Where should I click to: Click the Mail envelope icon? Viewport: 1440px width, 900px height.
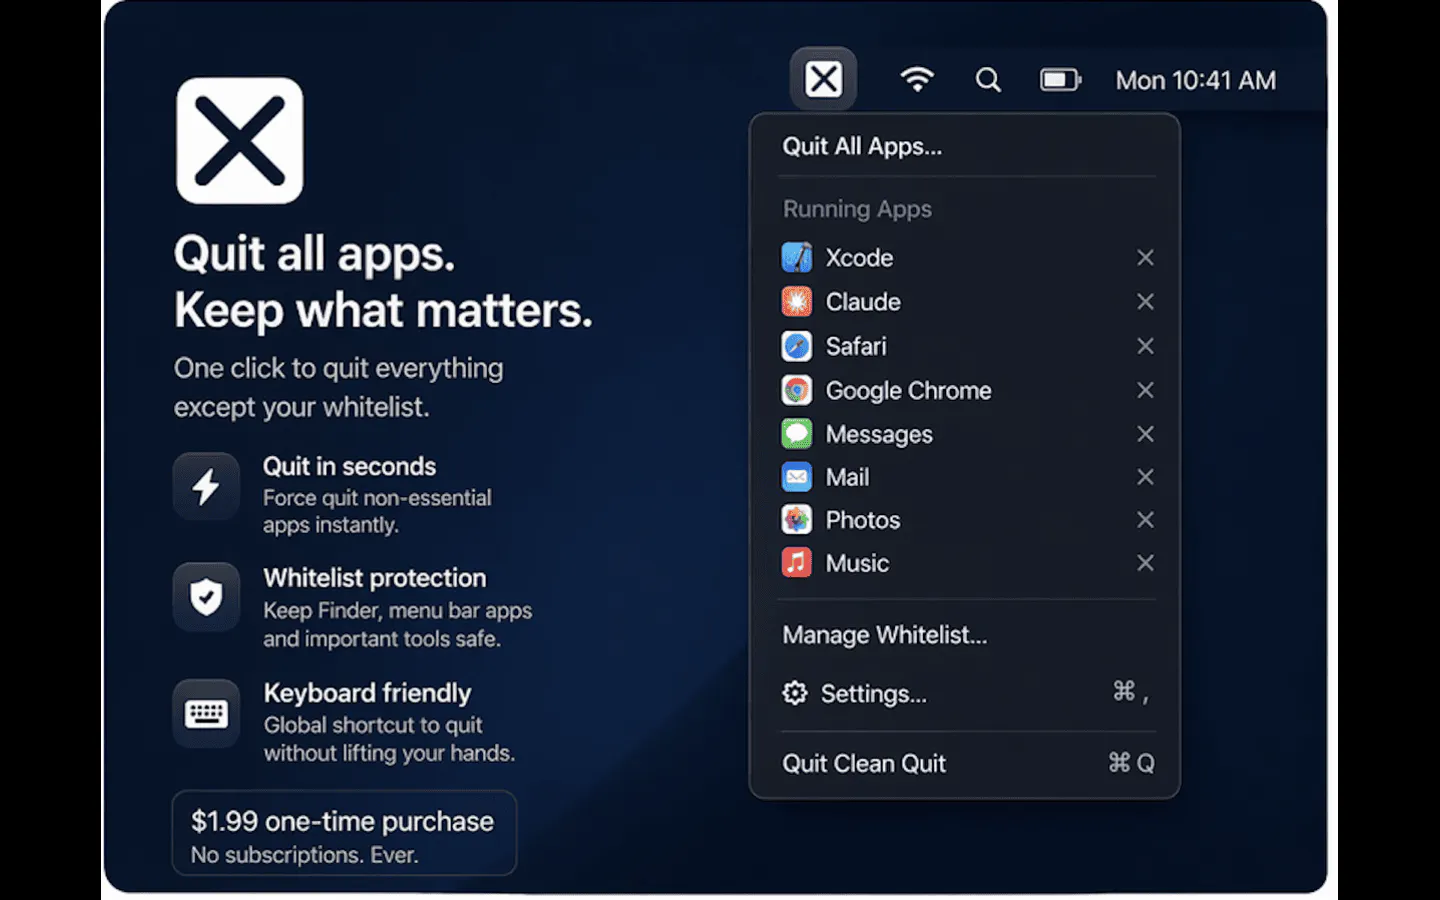pyautogui.click(x=797, y=477)
